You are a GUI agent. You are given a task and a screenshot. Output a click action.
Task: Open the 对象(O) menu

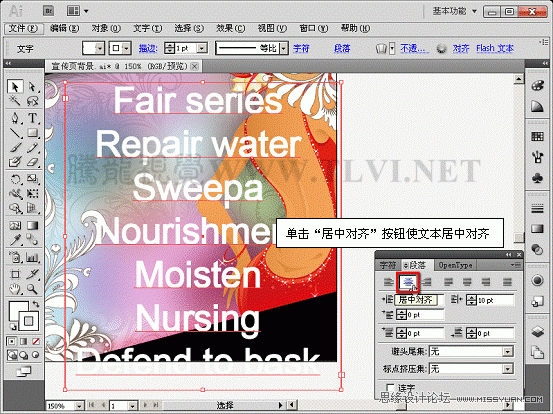click(x=106, y=28)
